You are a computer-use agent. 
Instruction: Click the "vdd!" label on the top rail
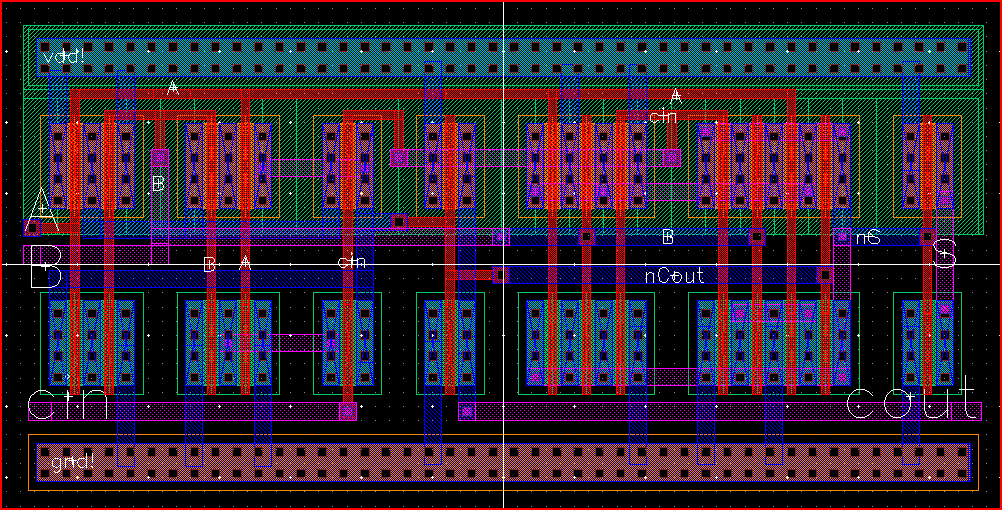64,56
